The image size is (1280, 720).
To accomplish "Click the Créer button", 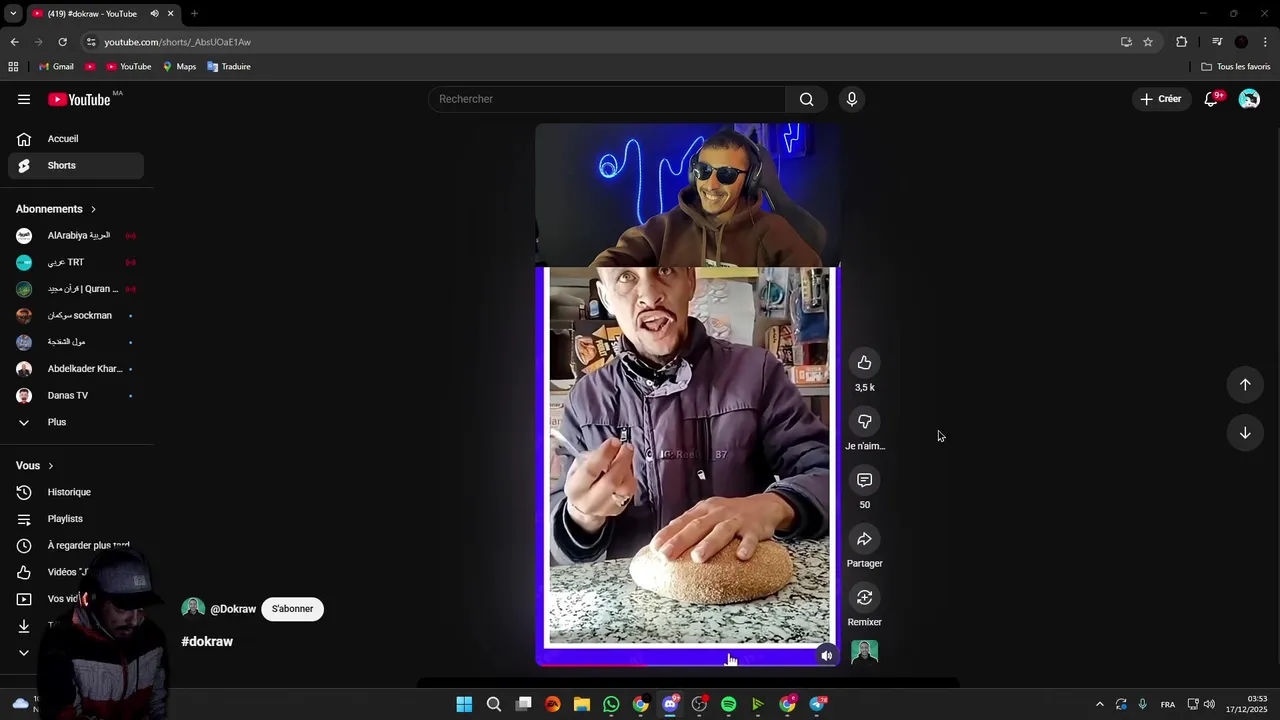I will click(1161, 99).
